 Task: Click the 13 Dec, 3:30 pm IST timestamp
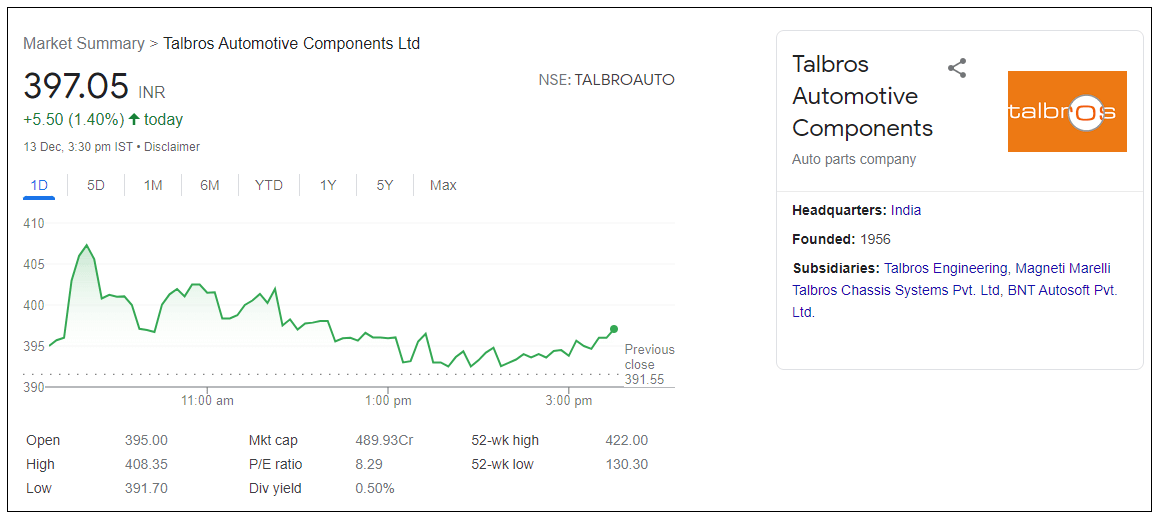pyautogui.click(x=77, y=147)
